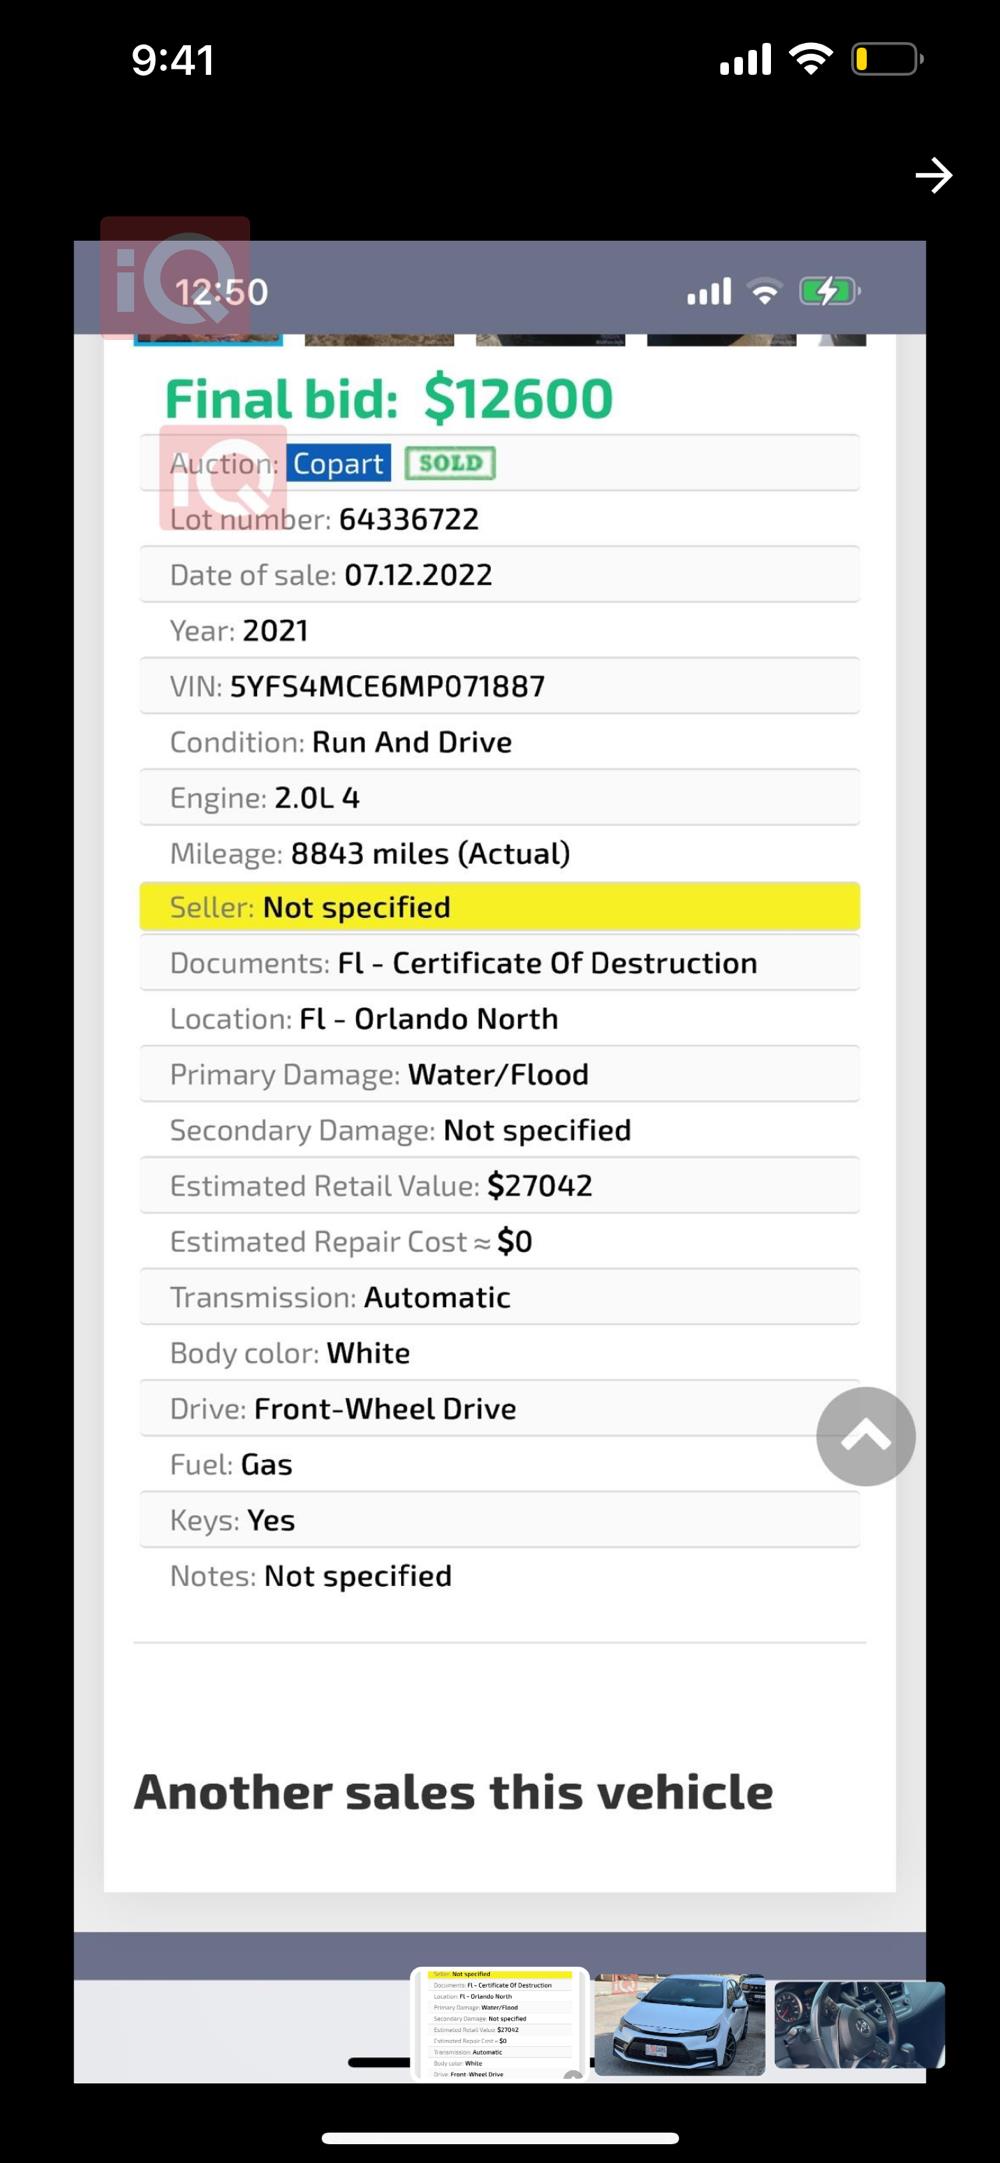This screenshot has width=1000, height=2163.
Task: Tap the outer status bar battery icon
Action: [x=886, y=60]
